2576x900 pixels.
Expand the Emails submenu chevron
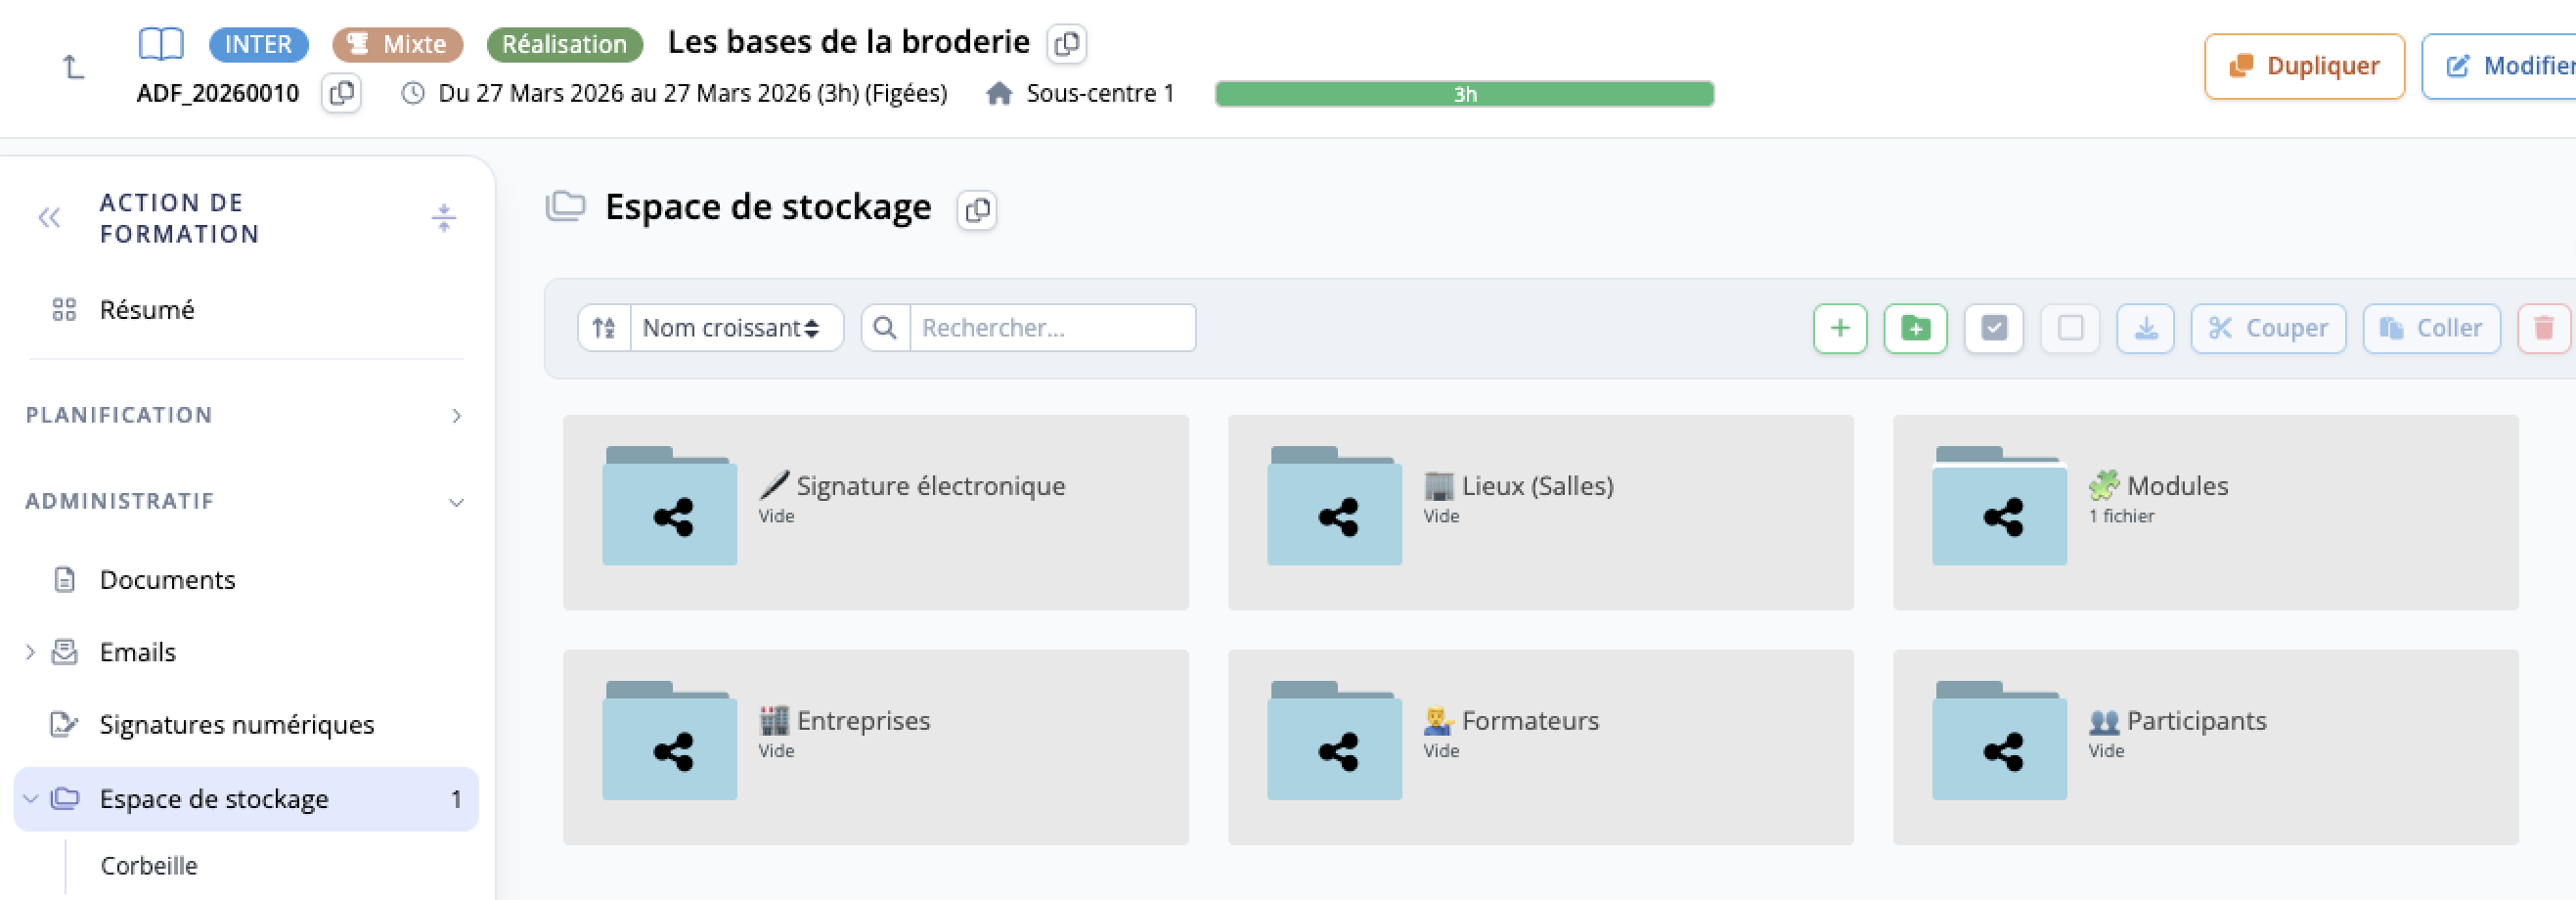pyautogui.click(x=29, y=652)
